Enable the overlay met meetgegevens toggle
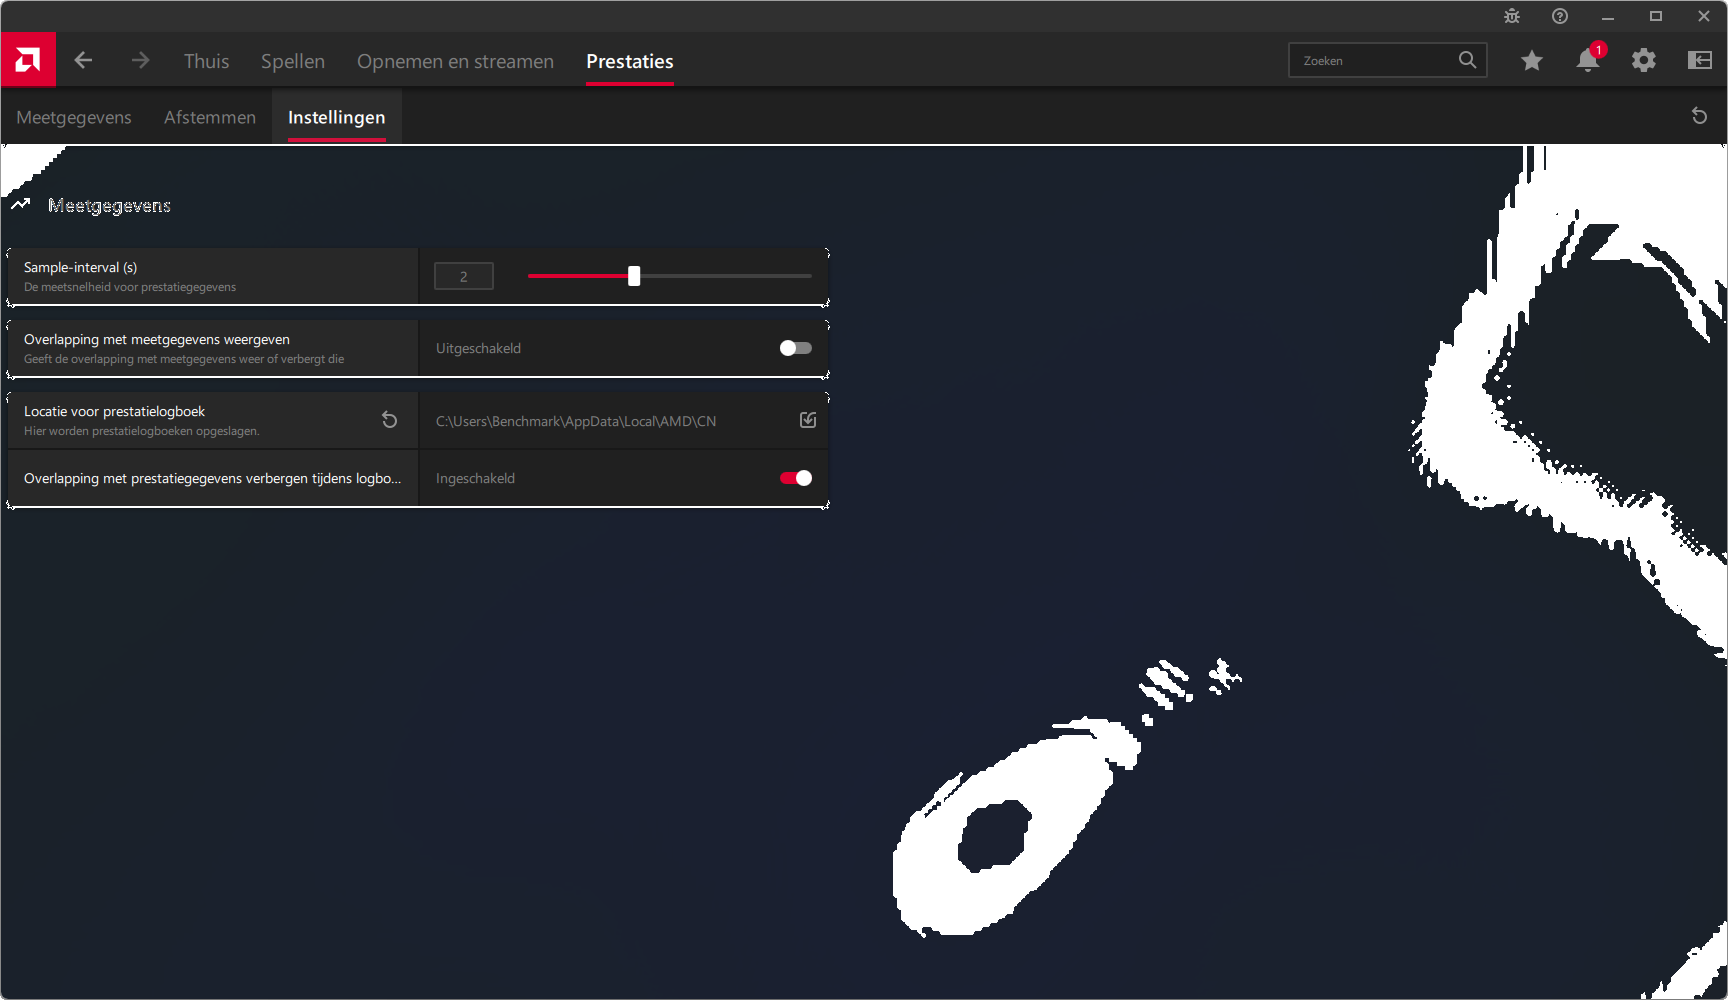Viewport: 1728px width, 1000px height. pyautogui.click(x=796, y=348)
